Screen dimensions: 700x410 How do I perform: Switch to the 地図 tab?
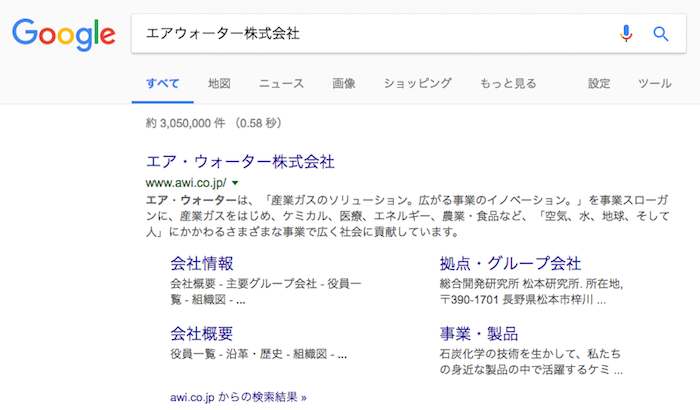click(219, 84)
